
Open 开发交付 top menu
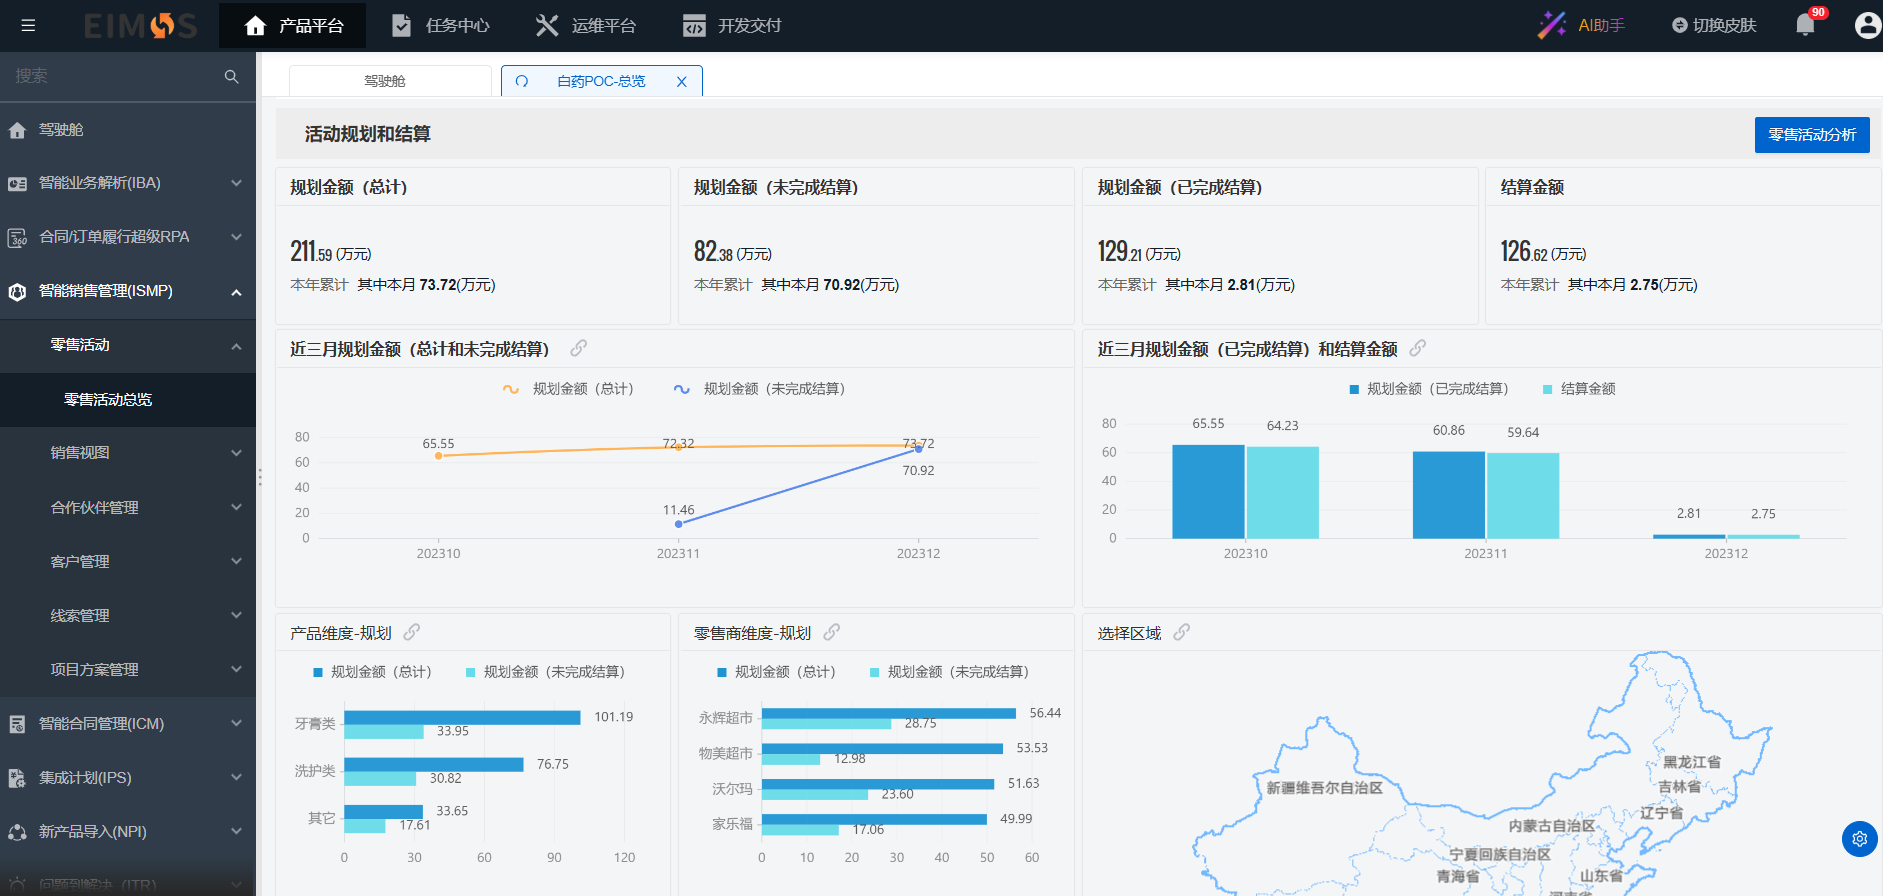pos(732,26)
